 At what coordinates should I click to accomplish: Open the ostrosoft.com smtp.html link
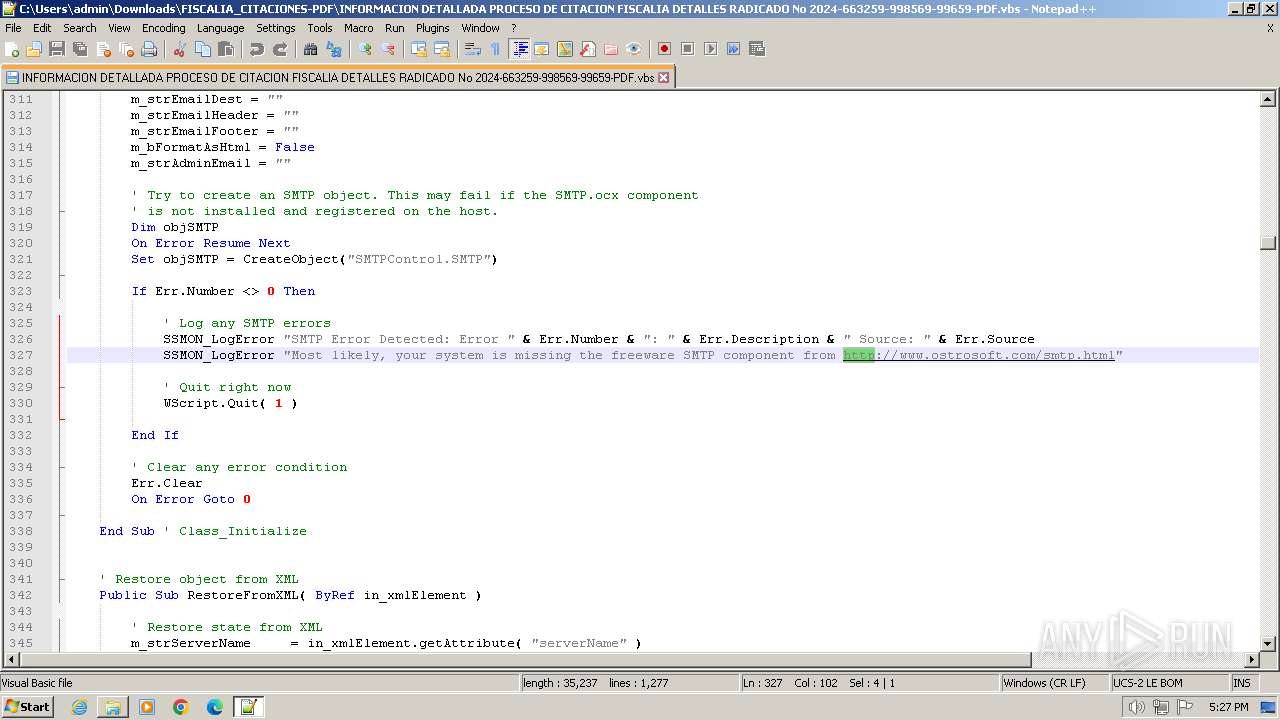[979, 355]
